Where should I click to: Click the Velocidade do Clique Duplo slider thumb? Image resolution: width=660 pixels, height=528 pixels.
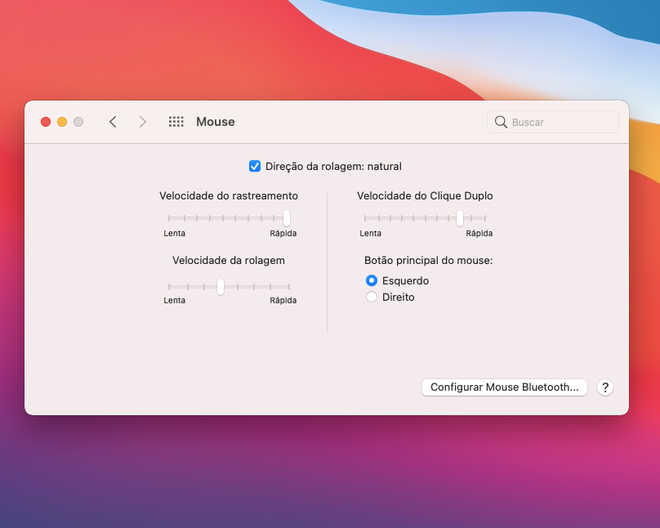tap(460, 218)
